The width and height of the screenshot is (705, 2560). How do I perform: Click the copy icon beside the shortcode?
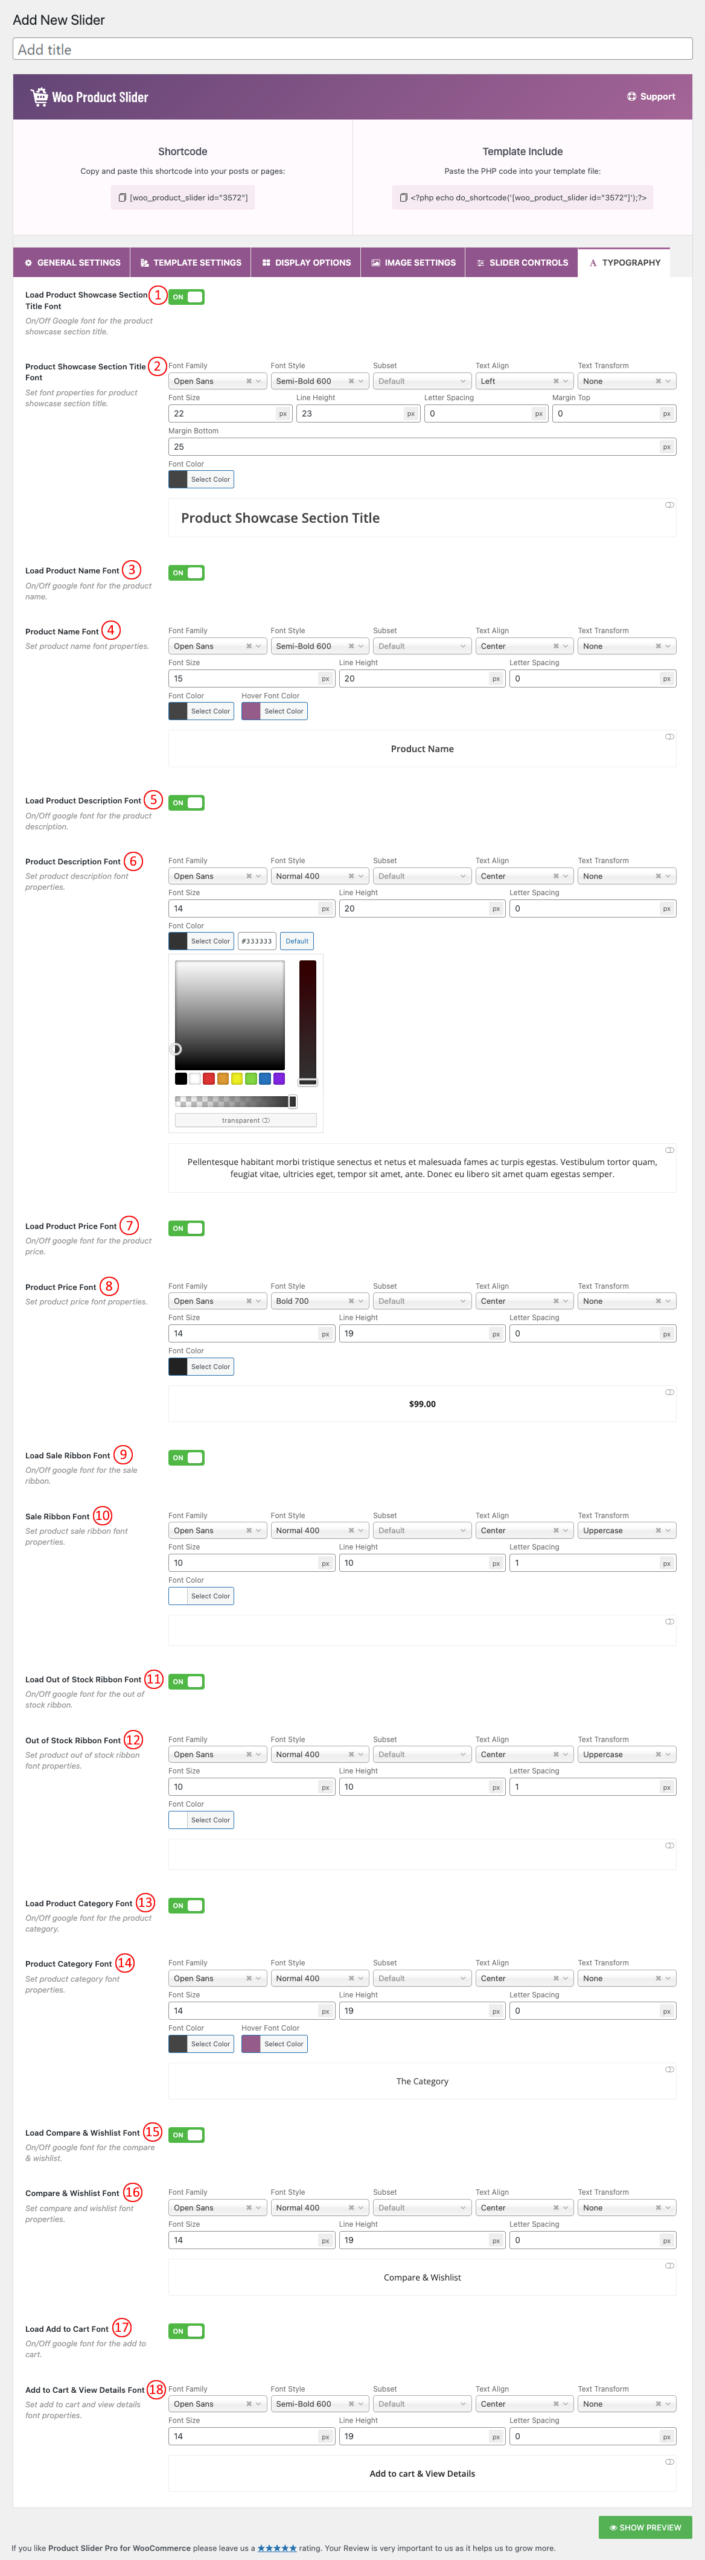click(x=122, y=198)
